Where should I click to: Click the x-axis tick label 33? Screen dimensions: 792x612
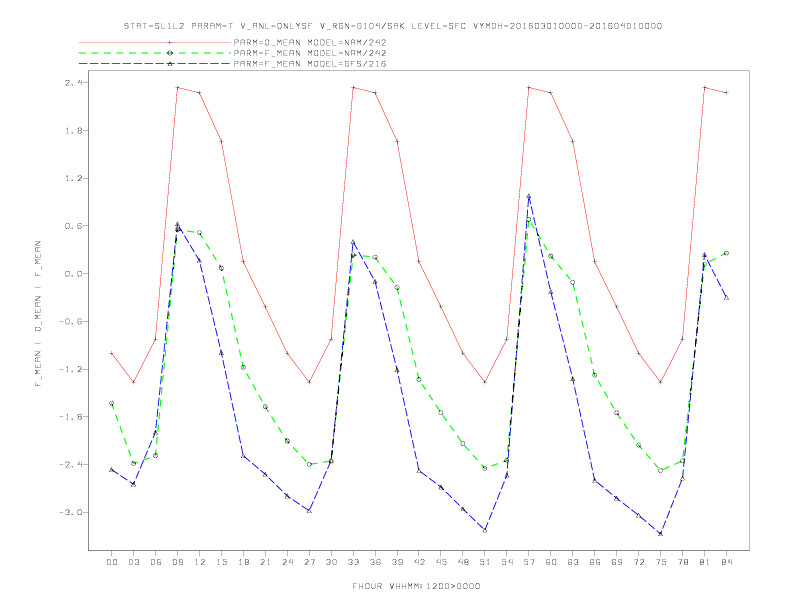[353, 562]
